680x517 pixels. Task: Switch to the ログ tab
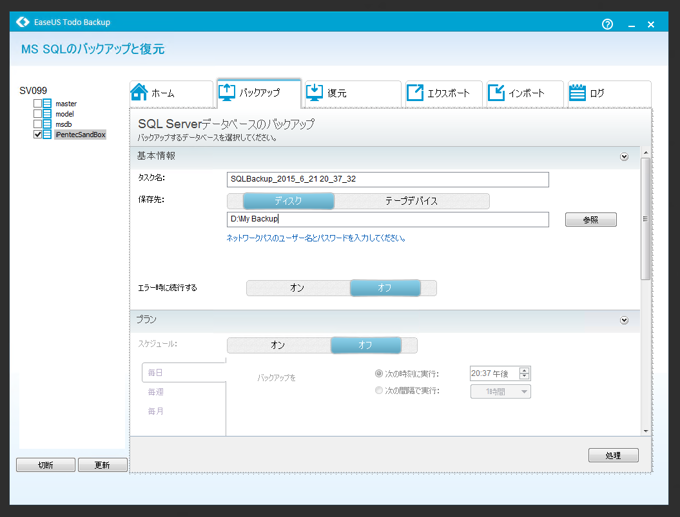point(610,93)
